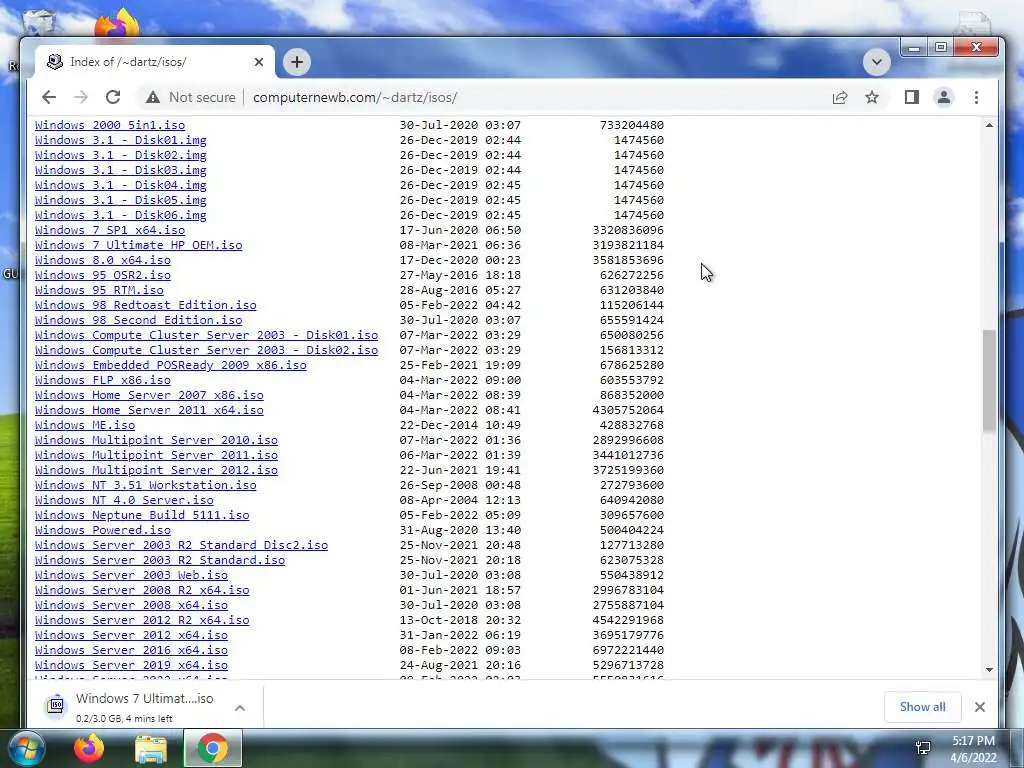This screenshot has width=1024, height=768.
Task: Open Windows 98 Second Edition.iso link
Action: (138, 320)
